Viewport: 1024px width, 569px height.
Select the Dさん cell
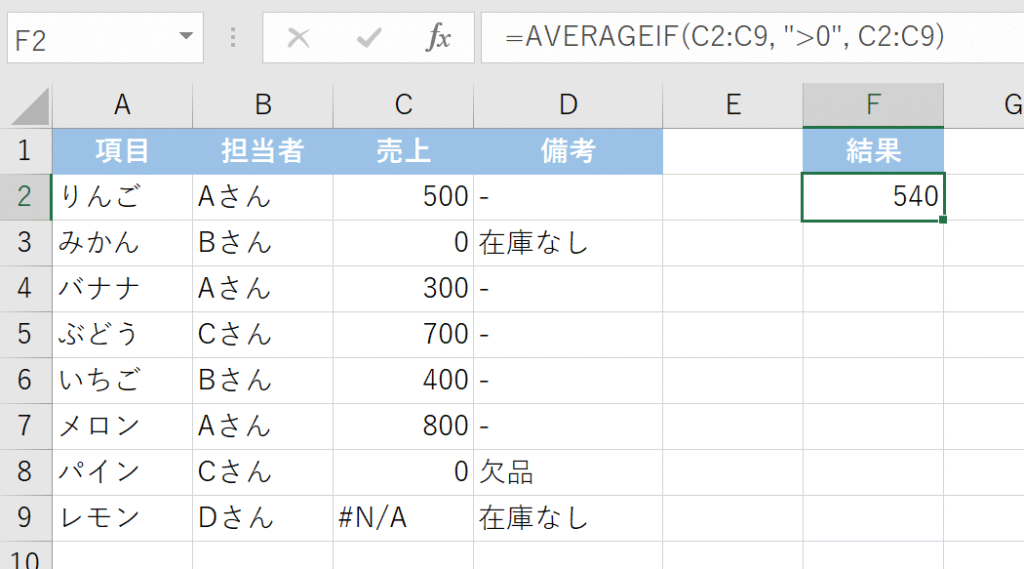point(262,518)
